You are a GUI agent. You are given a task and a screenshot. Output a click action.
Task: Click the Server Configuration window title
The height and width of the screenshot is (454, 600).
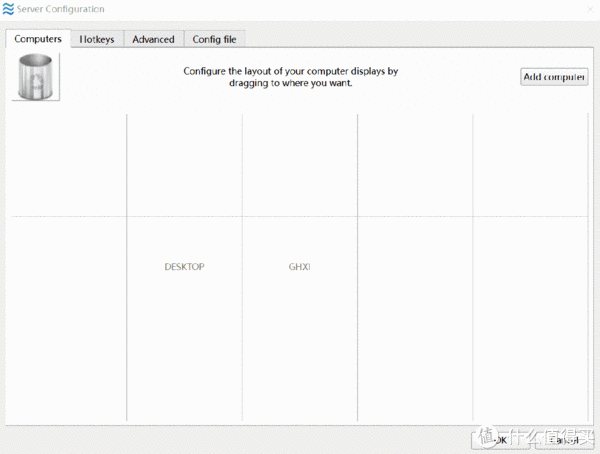tap(60, 9)
